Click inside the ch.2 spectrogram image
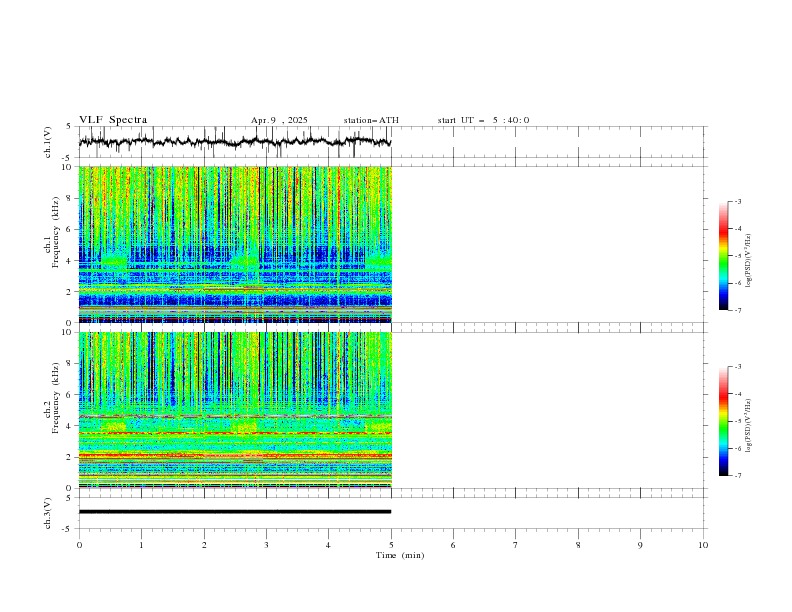 click(x=235, y=410)
